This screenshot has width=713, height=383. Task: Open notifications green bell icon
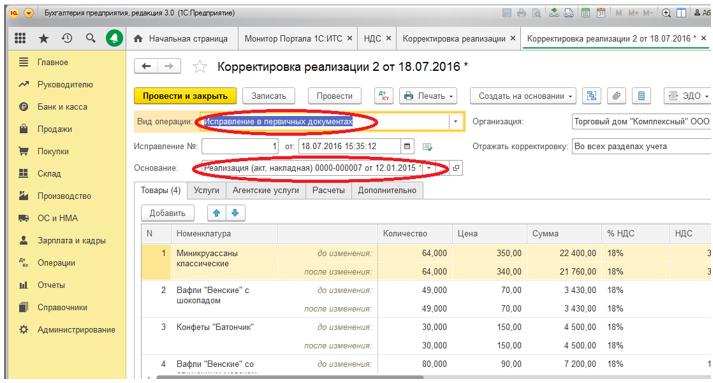(114, 38)
